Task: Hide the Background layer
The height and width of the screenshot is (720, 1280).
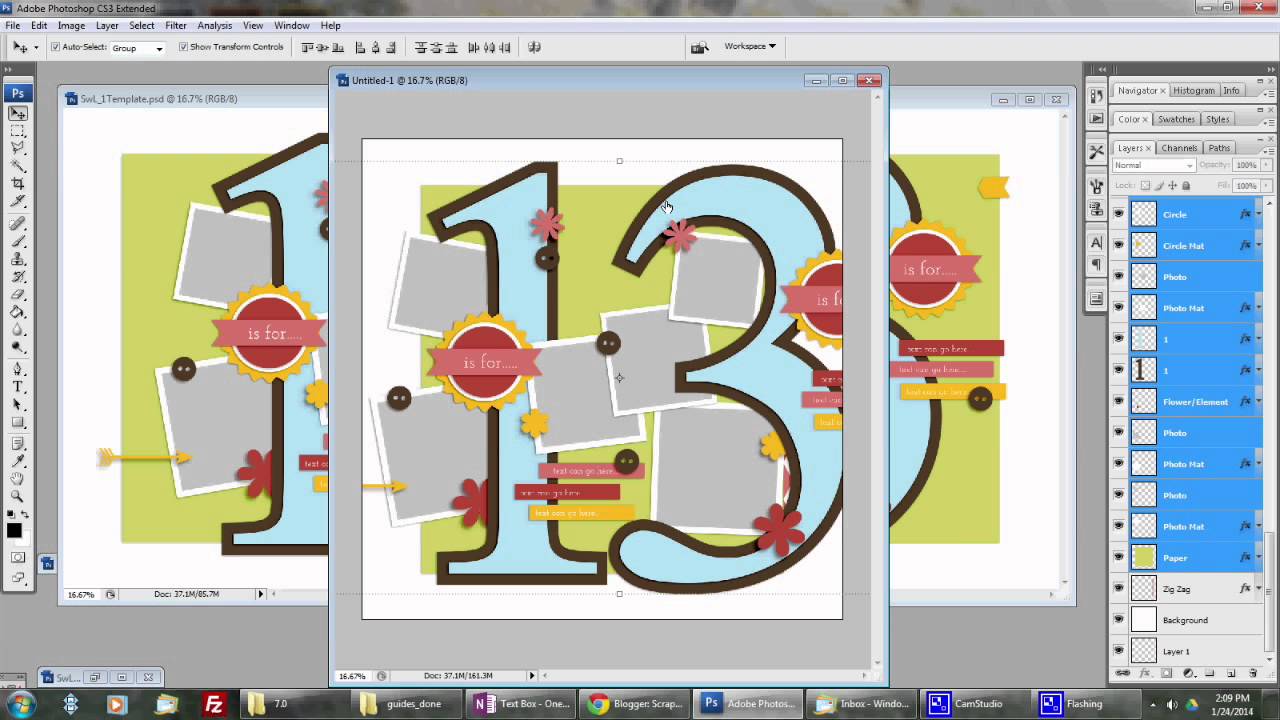Action: pos(1118,620)
